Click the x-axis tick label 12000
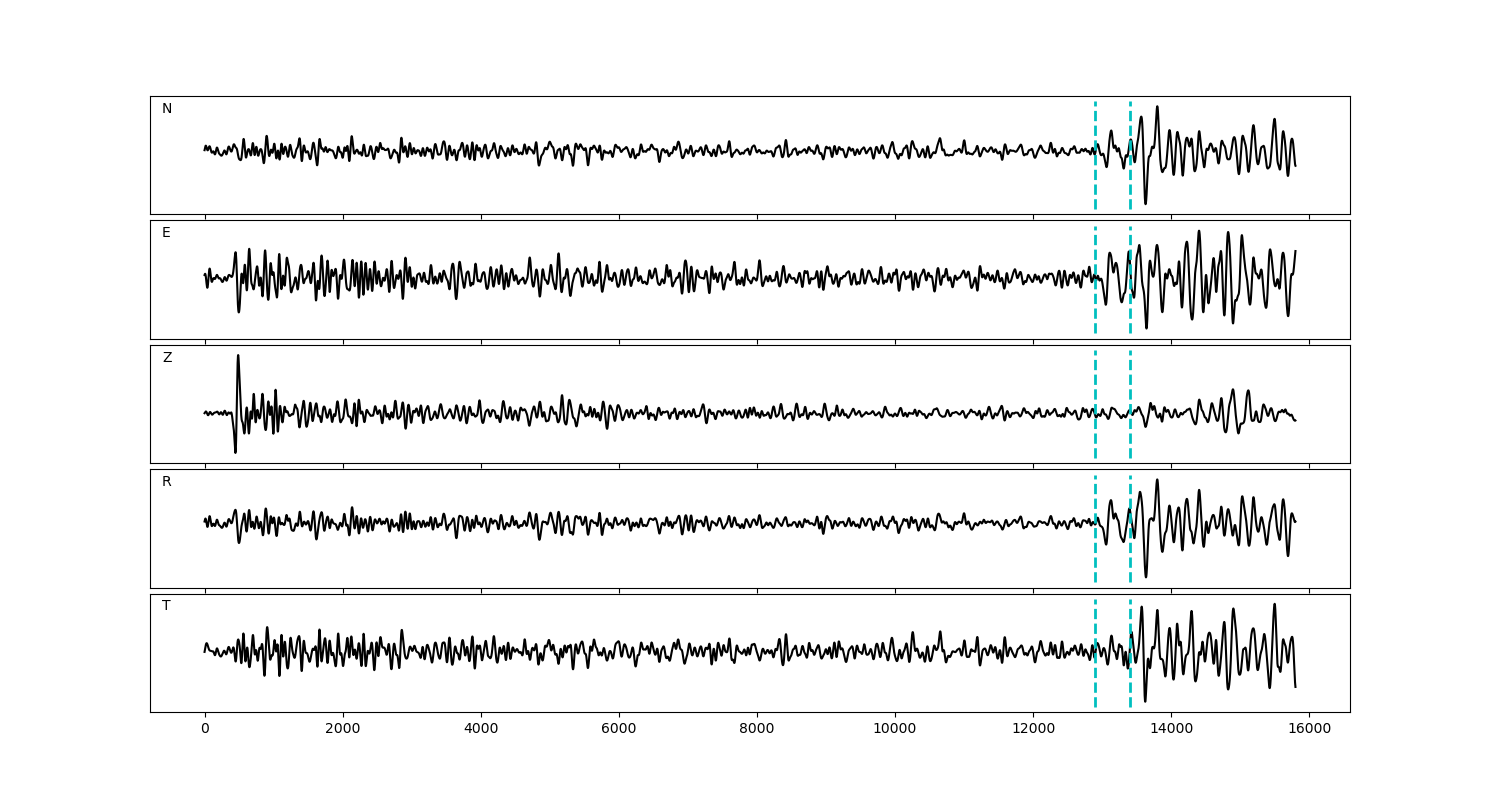This screenshot has width=1500, height=800. [1033, 730]
